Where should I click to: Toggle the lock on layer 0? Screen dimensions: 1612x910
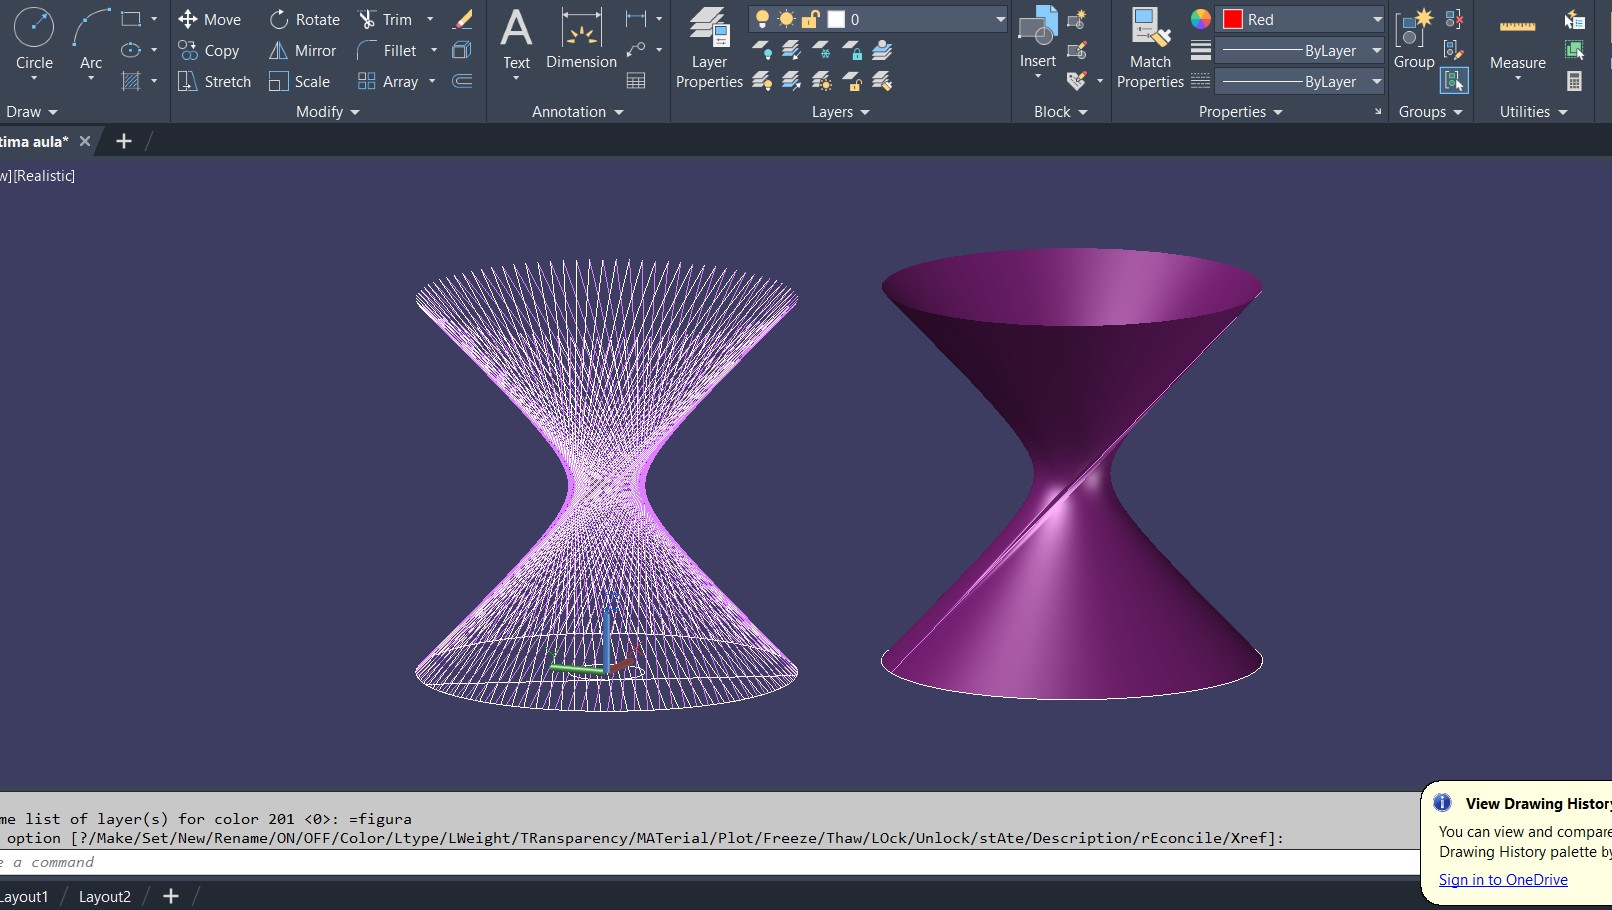810,19
